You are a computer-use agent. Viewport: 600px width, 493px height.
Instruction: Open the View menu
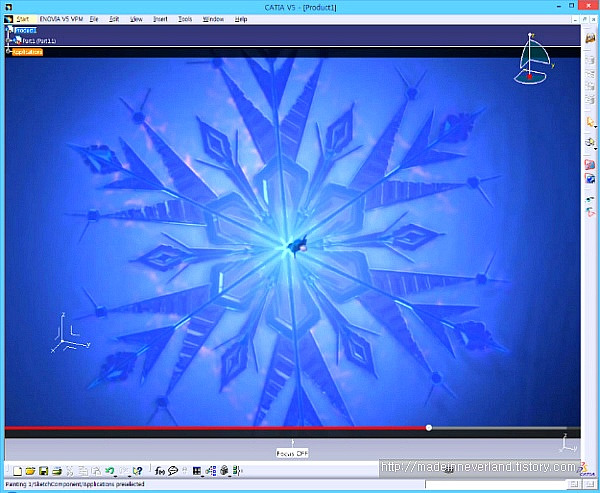136,19
